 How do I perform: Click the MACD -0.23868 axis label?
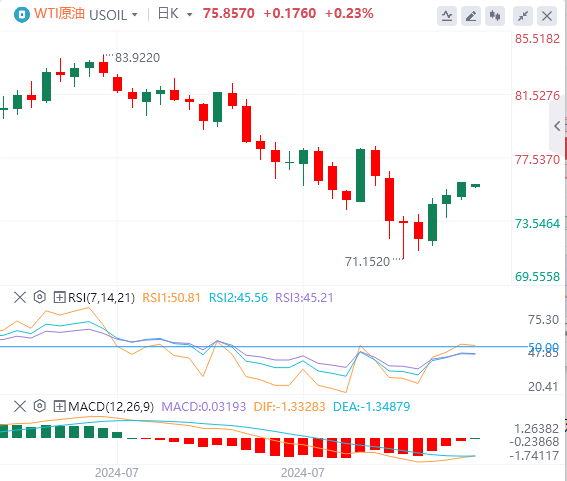(534, 442)
